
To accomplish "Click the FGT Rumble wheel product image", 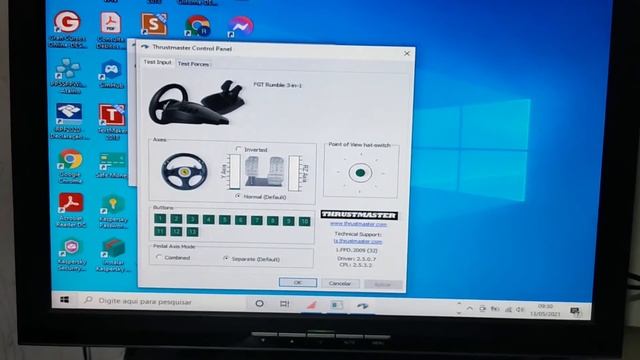I will click(x=198, y=102).
